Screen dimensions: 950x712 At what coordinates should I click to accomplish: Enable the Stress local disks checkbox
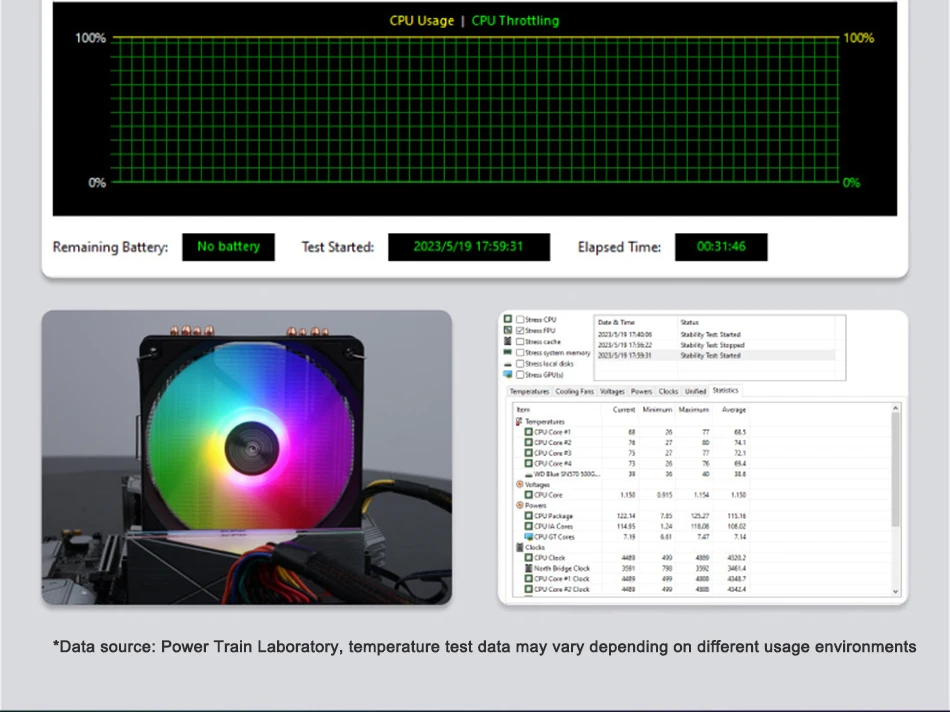click(520, 363)
